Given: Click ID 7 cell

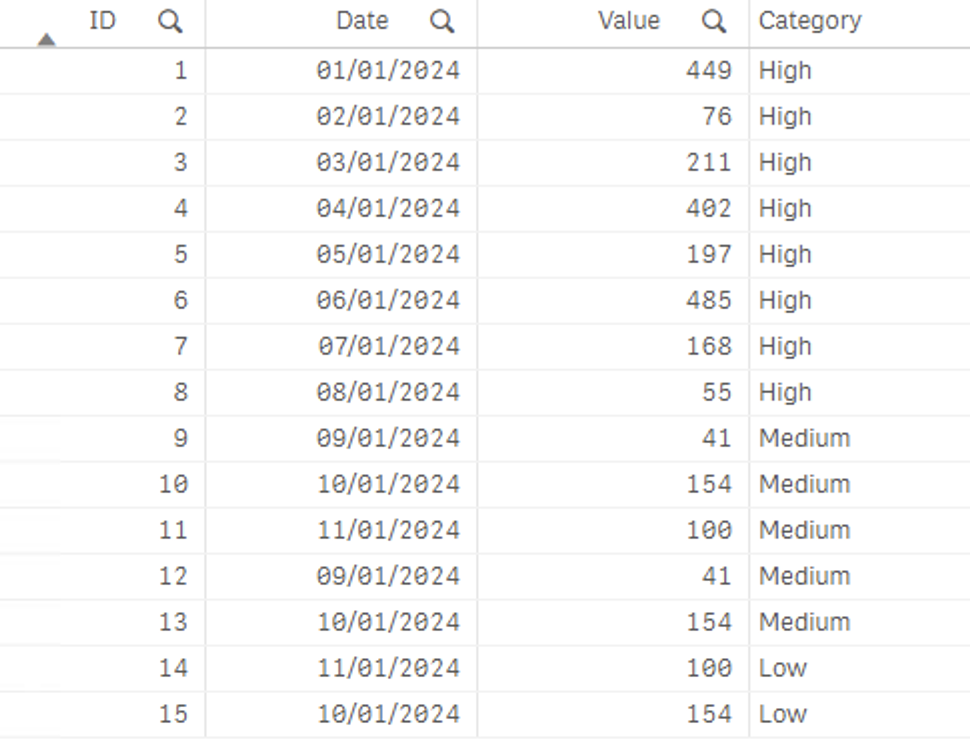Looking at the screenshot, I should coord(180,347).
